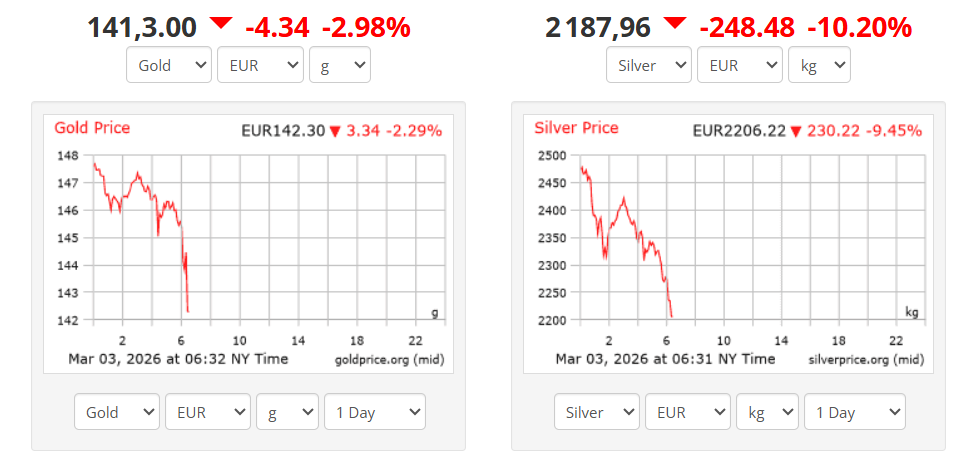Expand the top gram unit dropdown
963x472 pixels.
340,66
